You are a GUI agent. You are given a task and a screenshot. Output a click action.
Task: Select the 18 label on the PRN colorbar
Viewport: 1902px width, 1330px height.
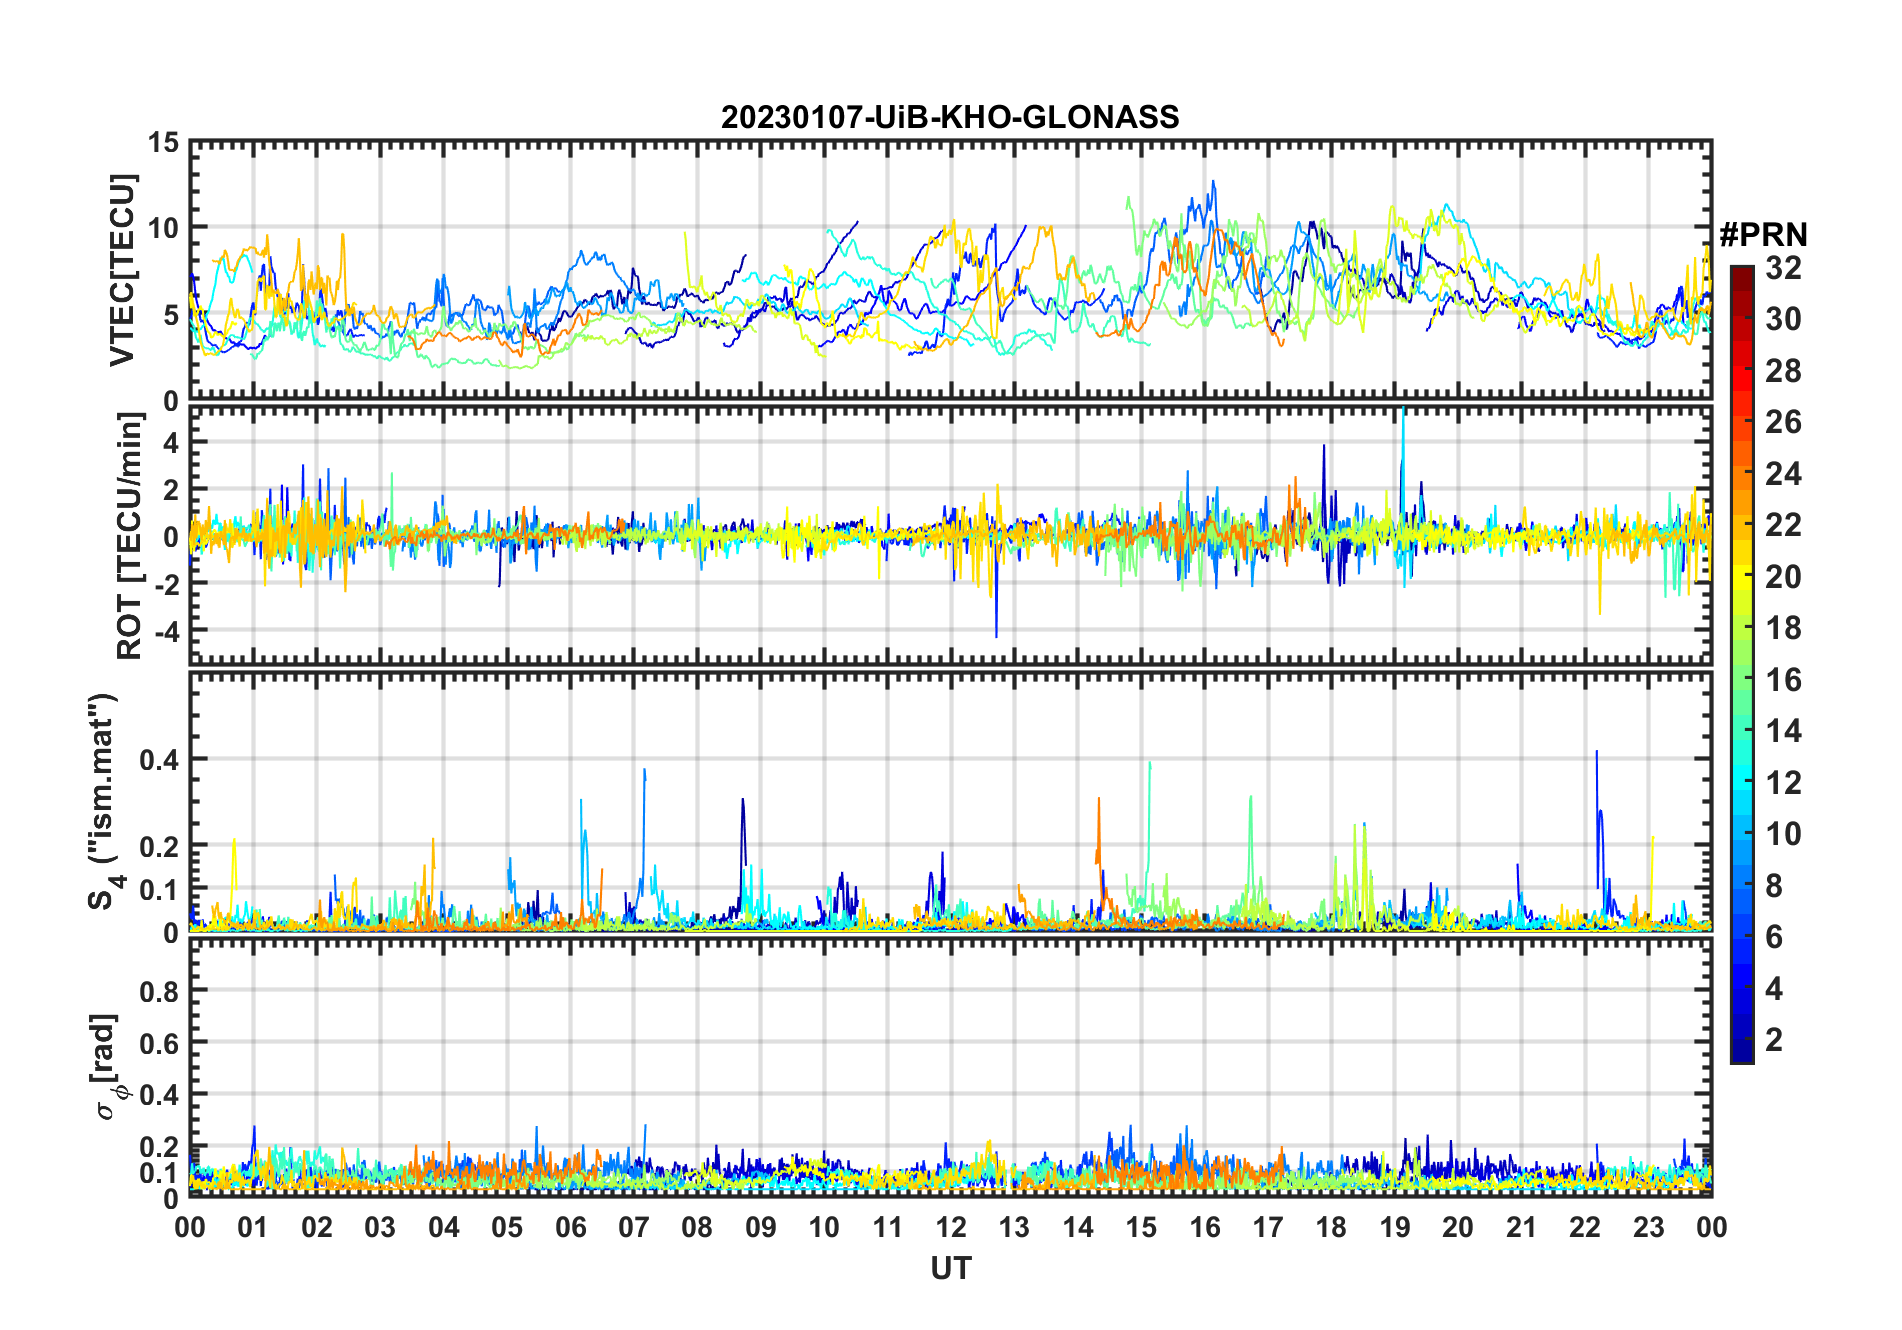[1783, 628]
